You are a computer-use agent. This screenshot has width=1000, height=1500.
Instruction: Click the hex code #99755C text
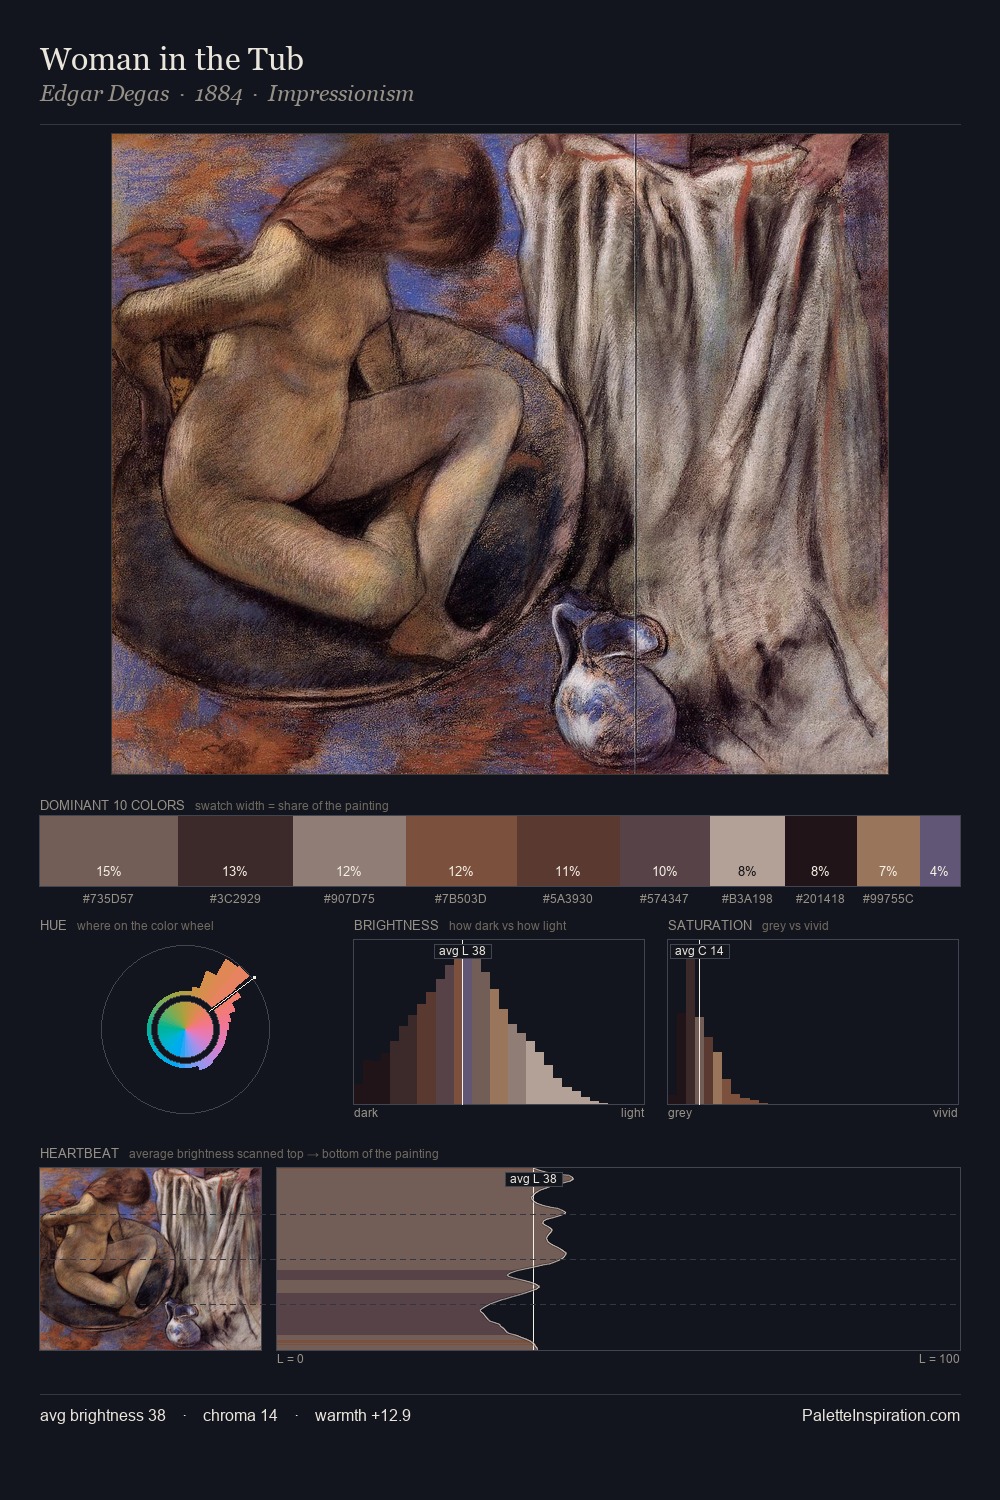coord(888,899)
